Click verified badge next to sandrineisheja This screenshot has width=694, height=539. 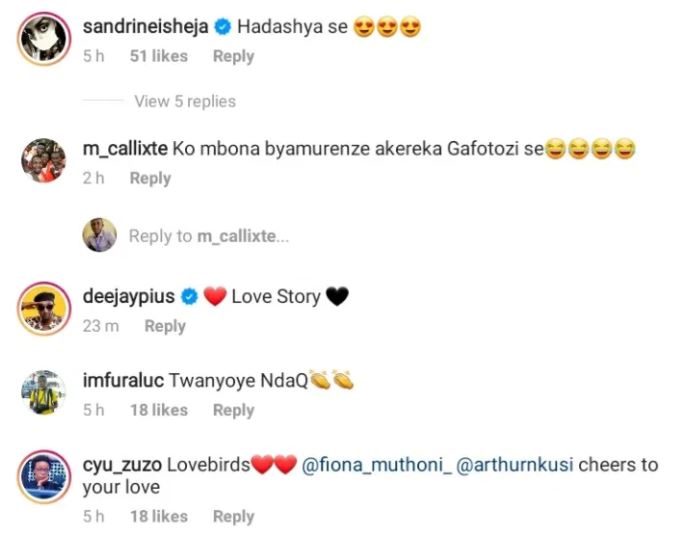(x=223, y=27)
